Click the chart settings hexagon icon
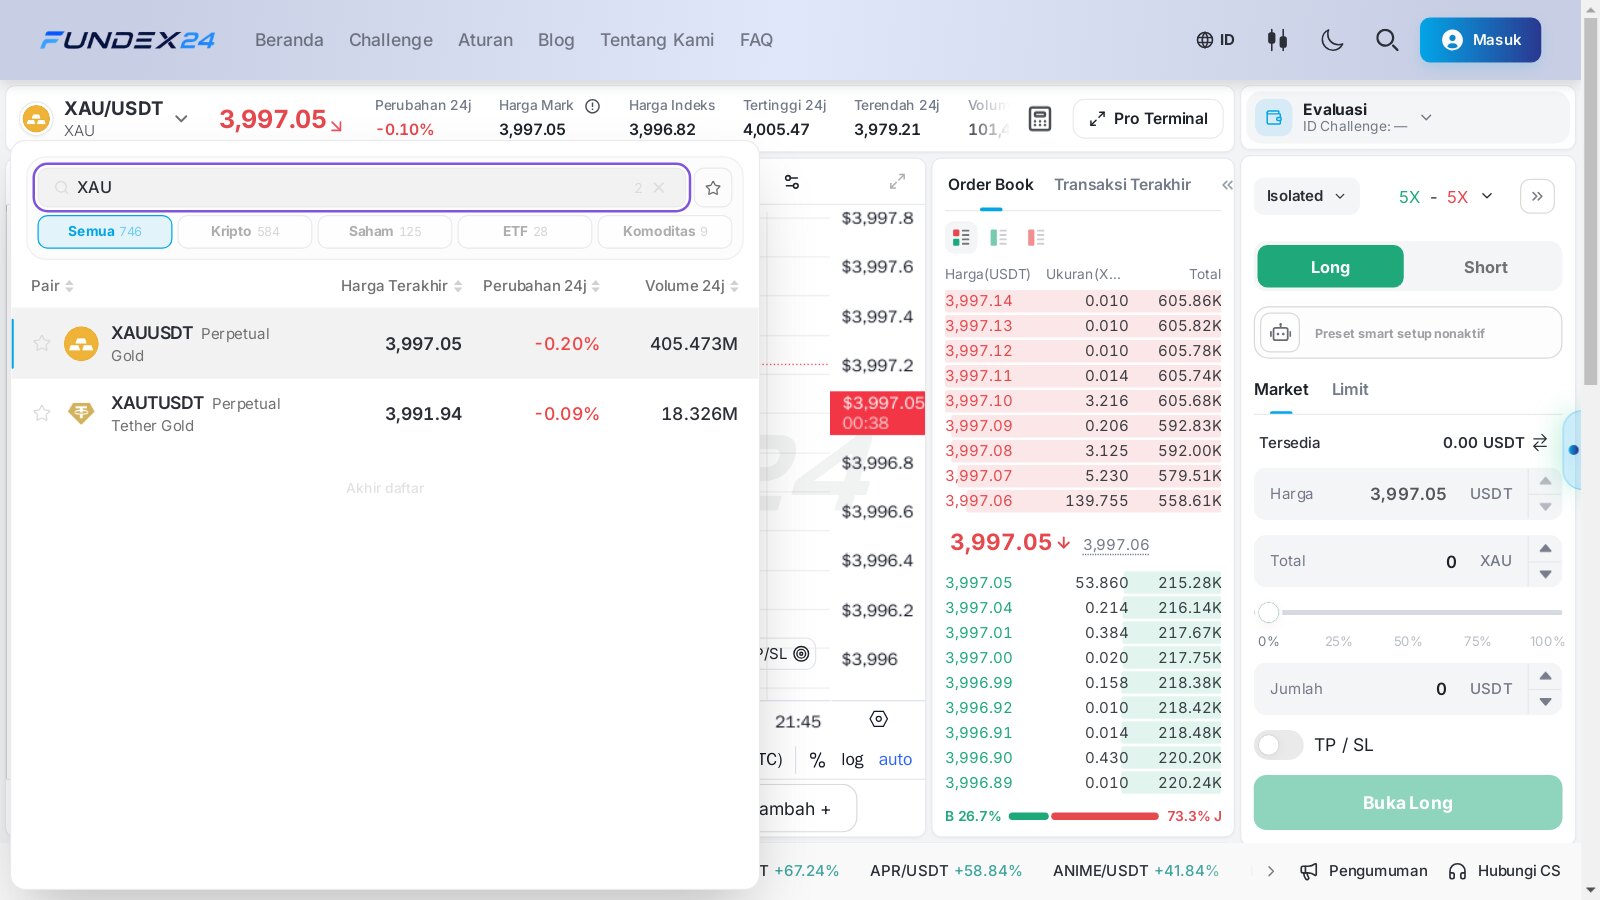The image size is (1600, 900). pyautogui.click(x=879, y=719)
